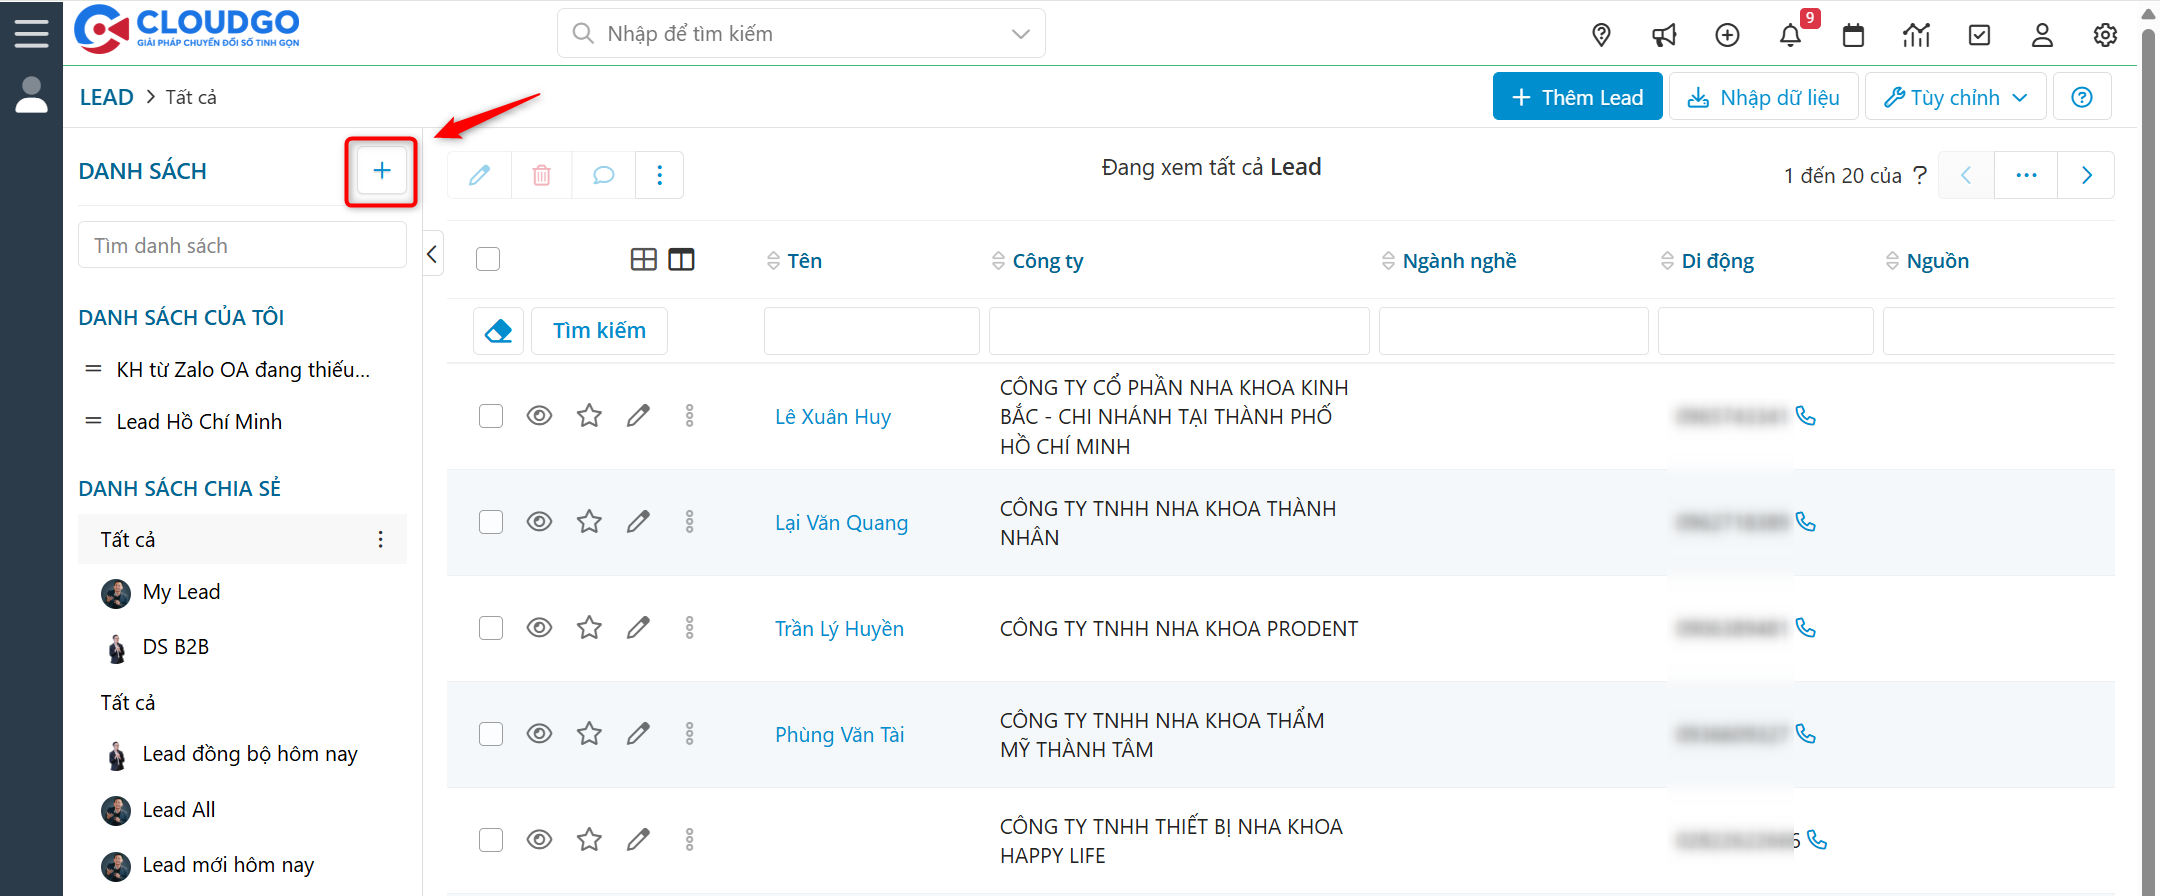This screenshot has width=2160, height=896.
Task: Click the map location pin icon
Action: 1601,36
